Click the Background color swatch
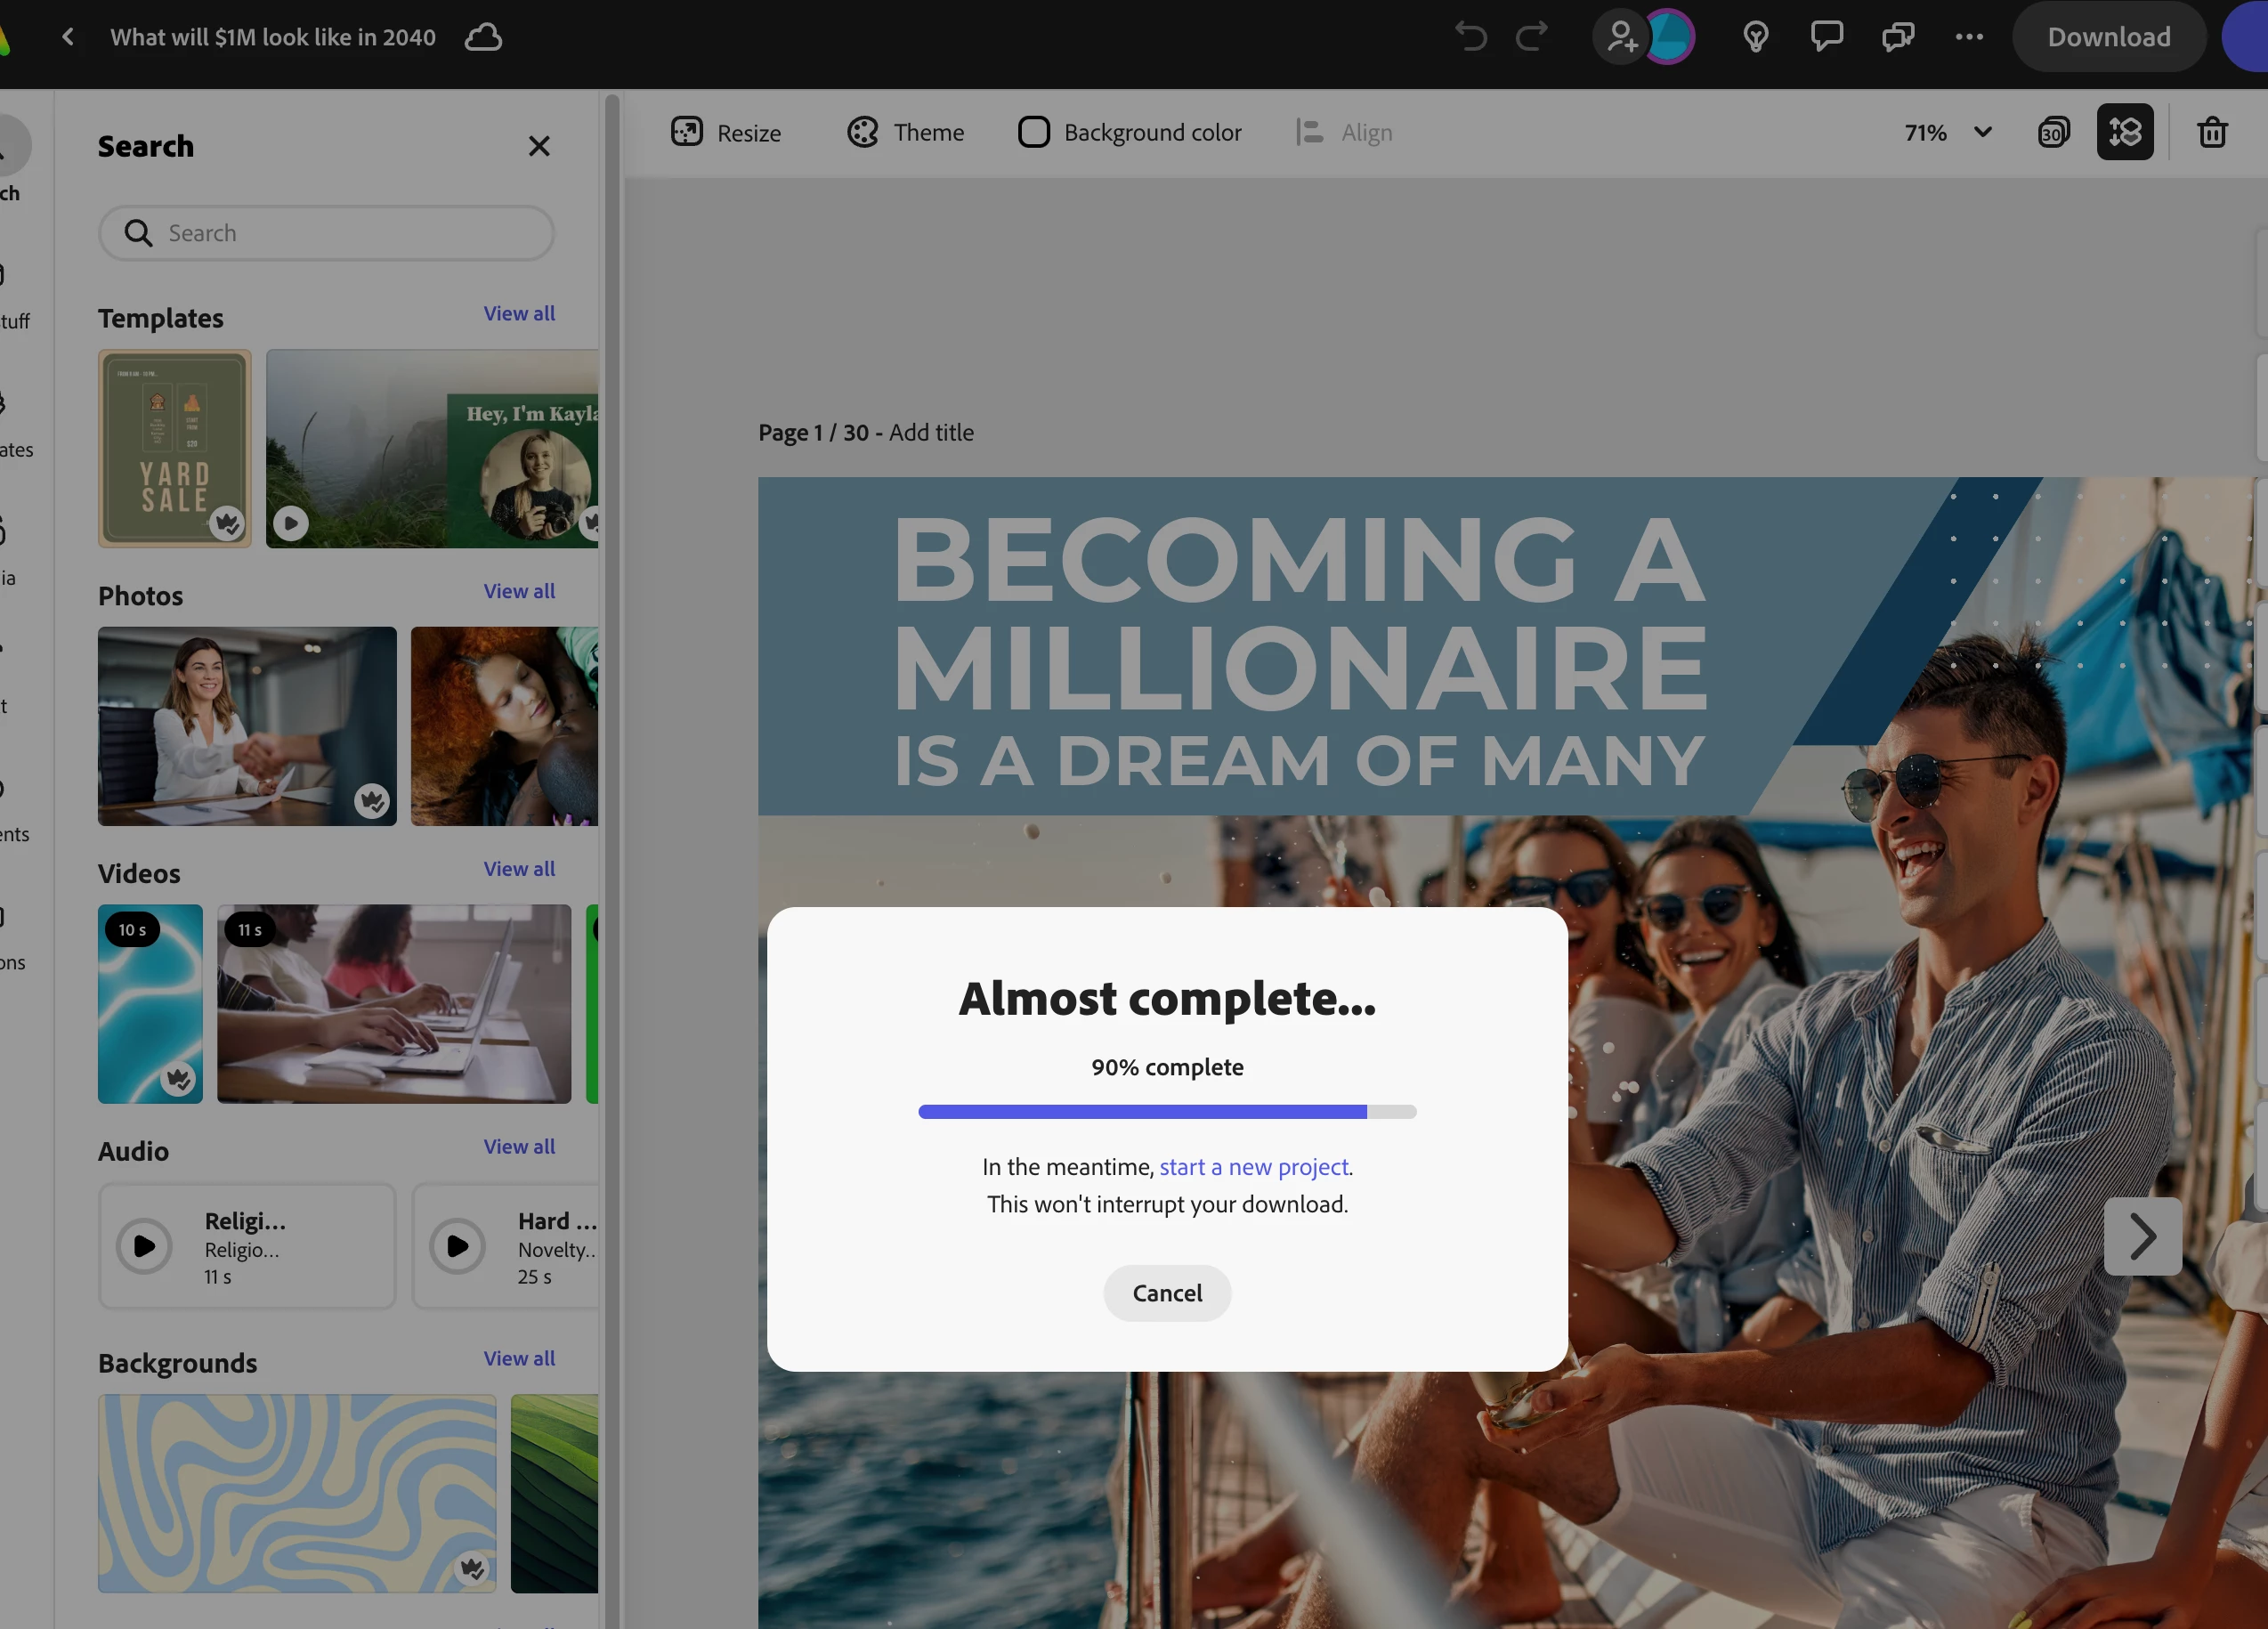The height and width of the screenshot is (1629, 2268). coord(1033,132)
